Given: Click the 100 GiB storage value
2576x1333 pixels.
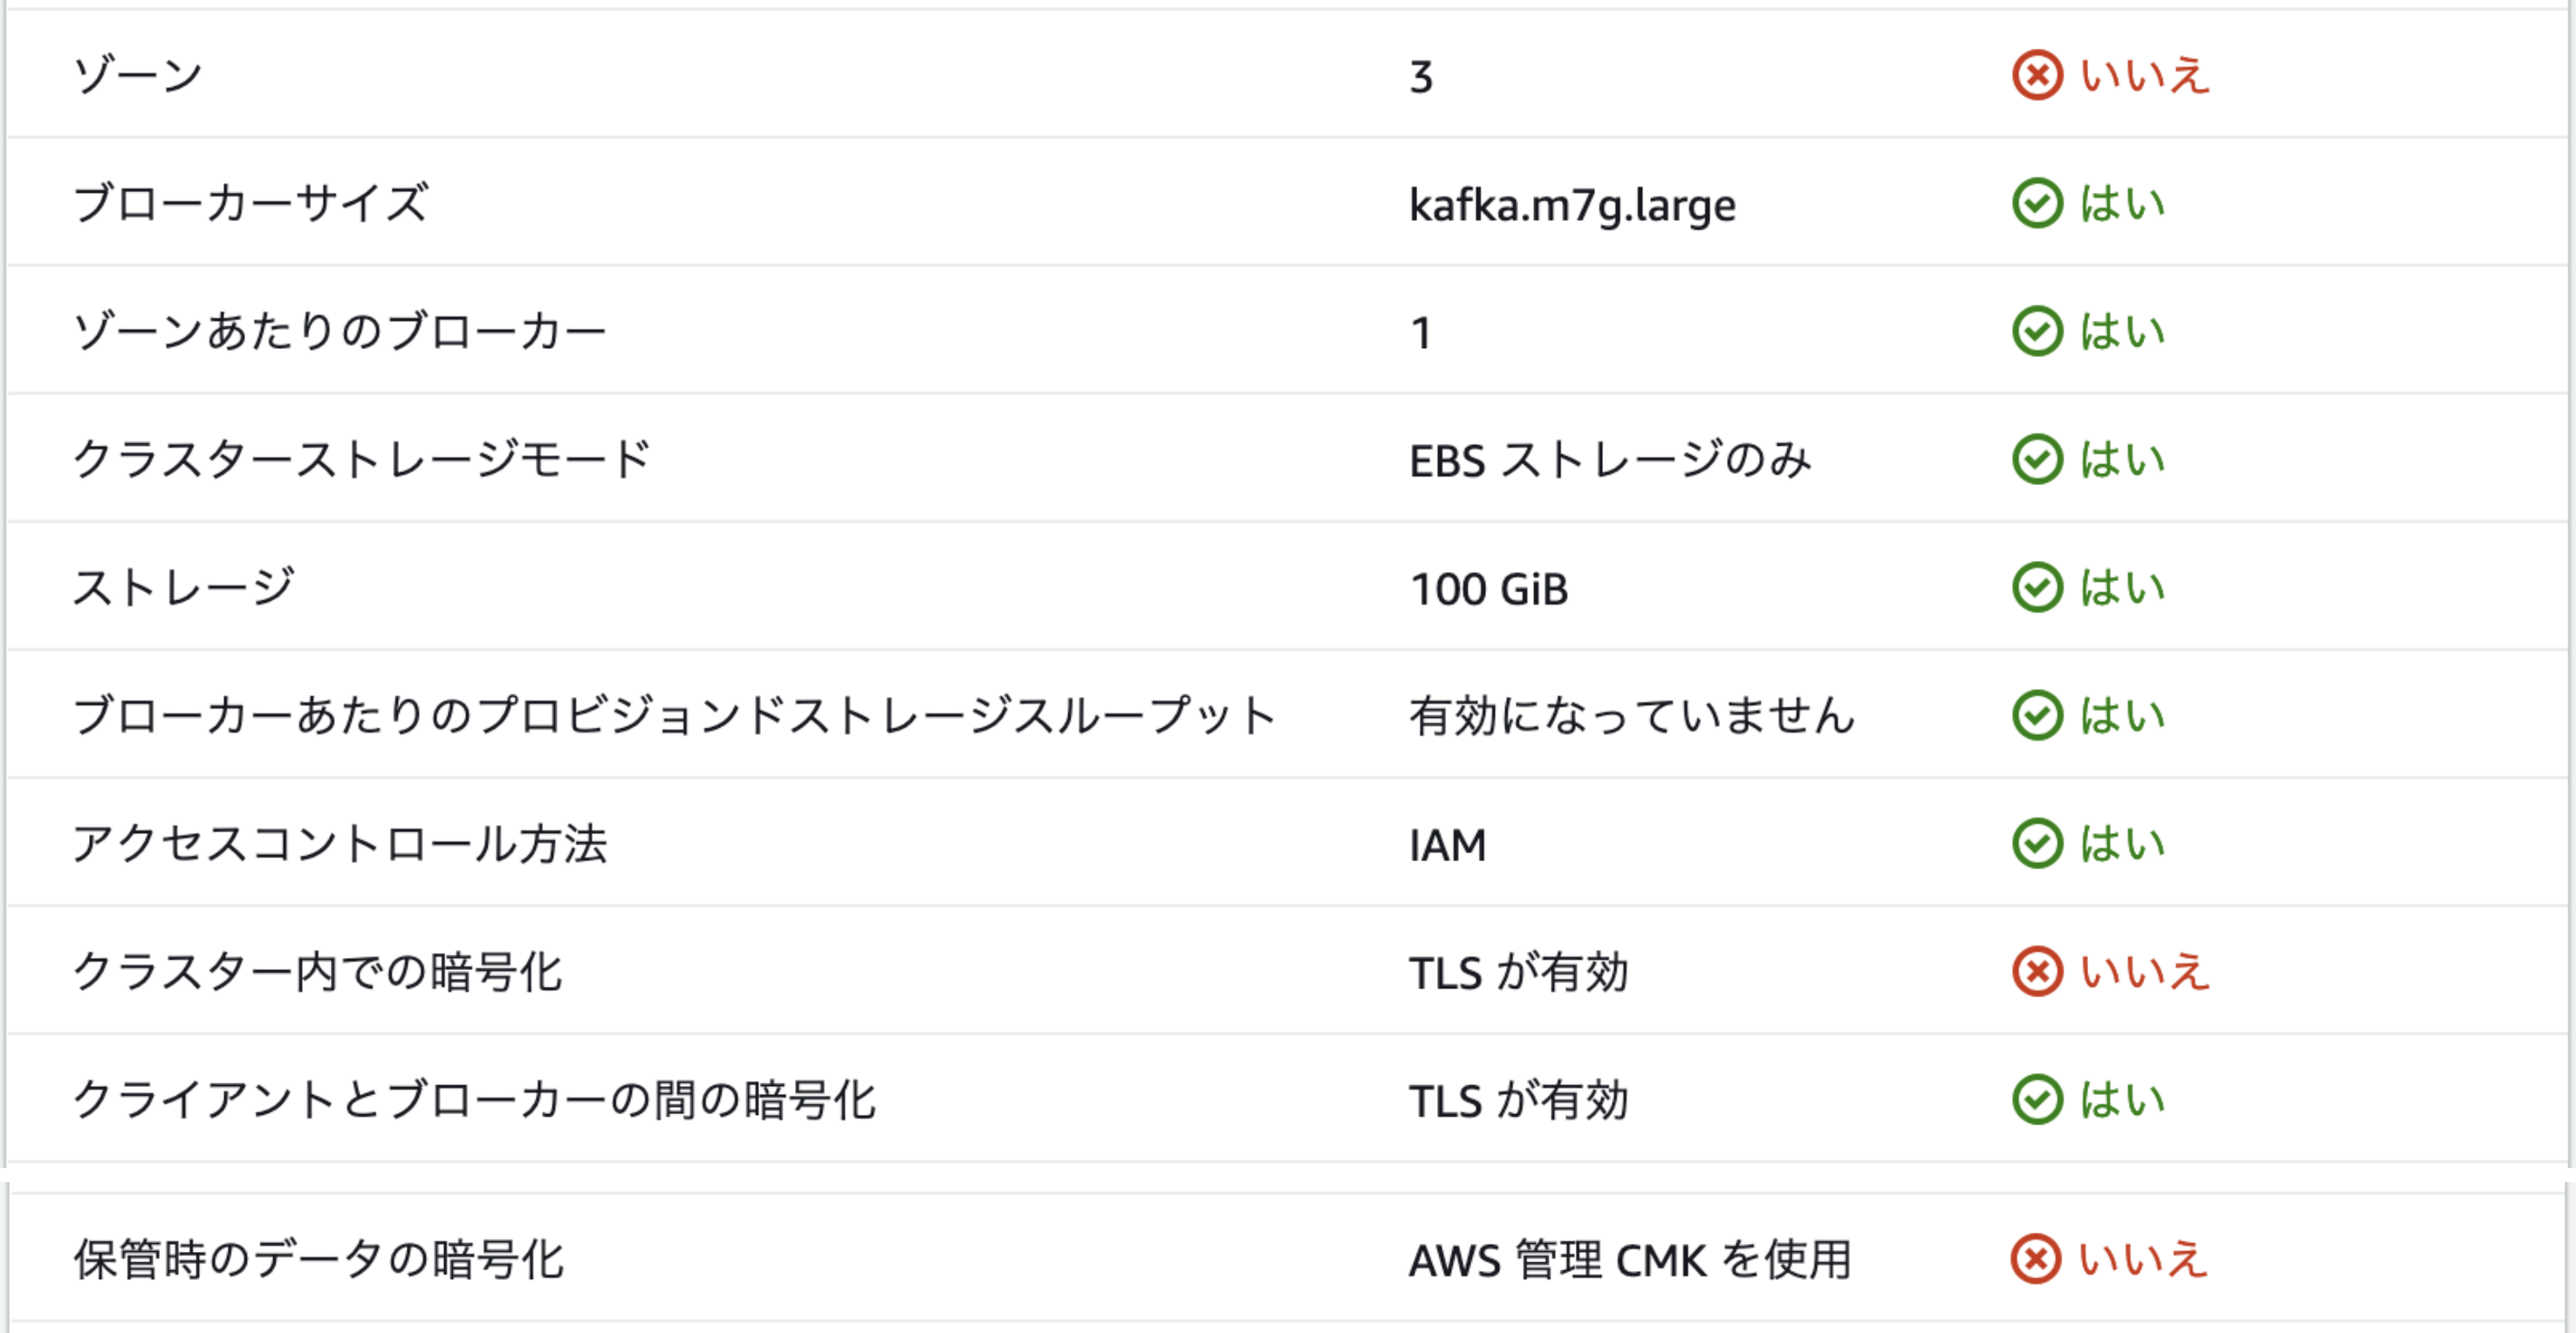Looking at the screenshot, I should (x=1488, y=589).
